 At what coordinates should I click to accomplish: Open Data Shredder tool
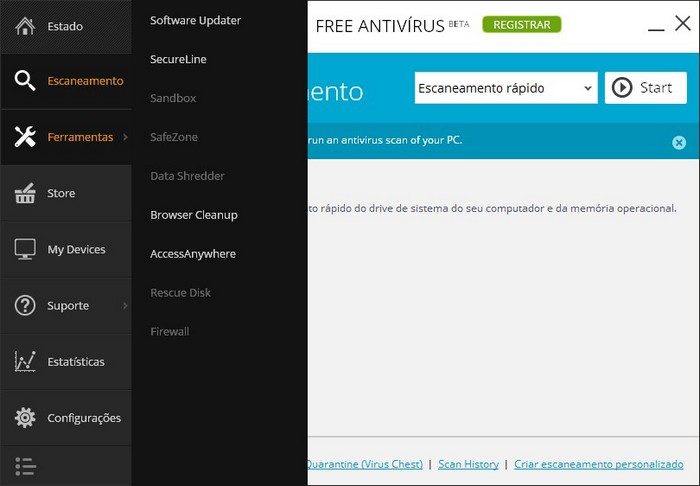pos(187,176)
